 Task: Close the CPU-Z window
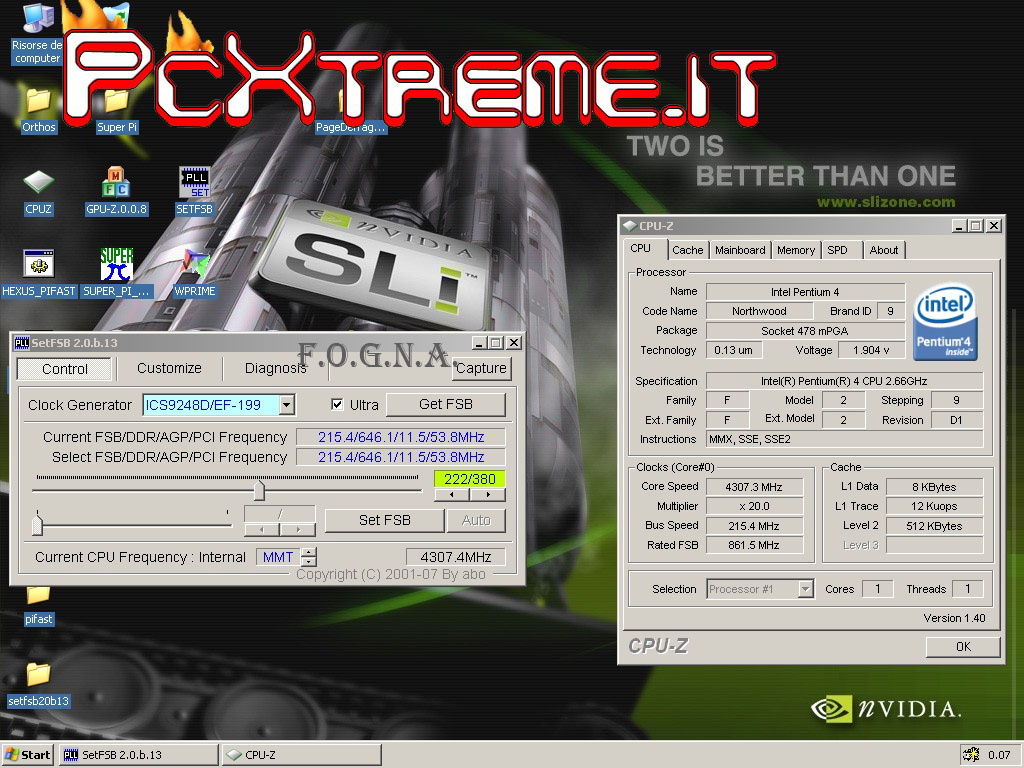point(993,226)
